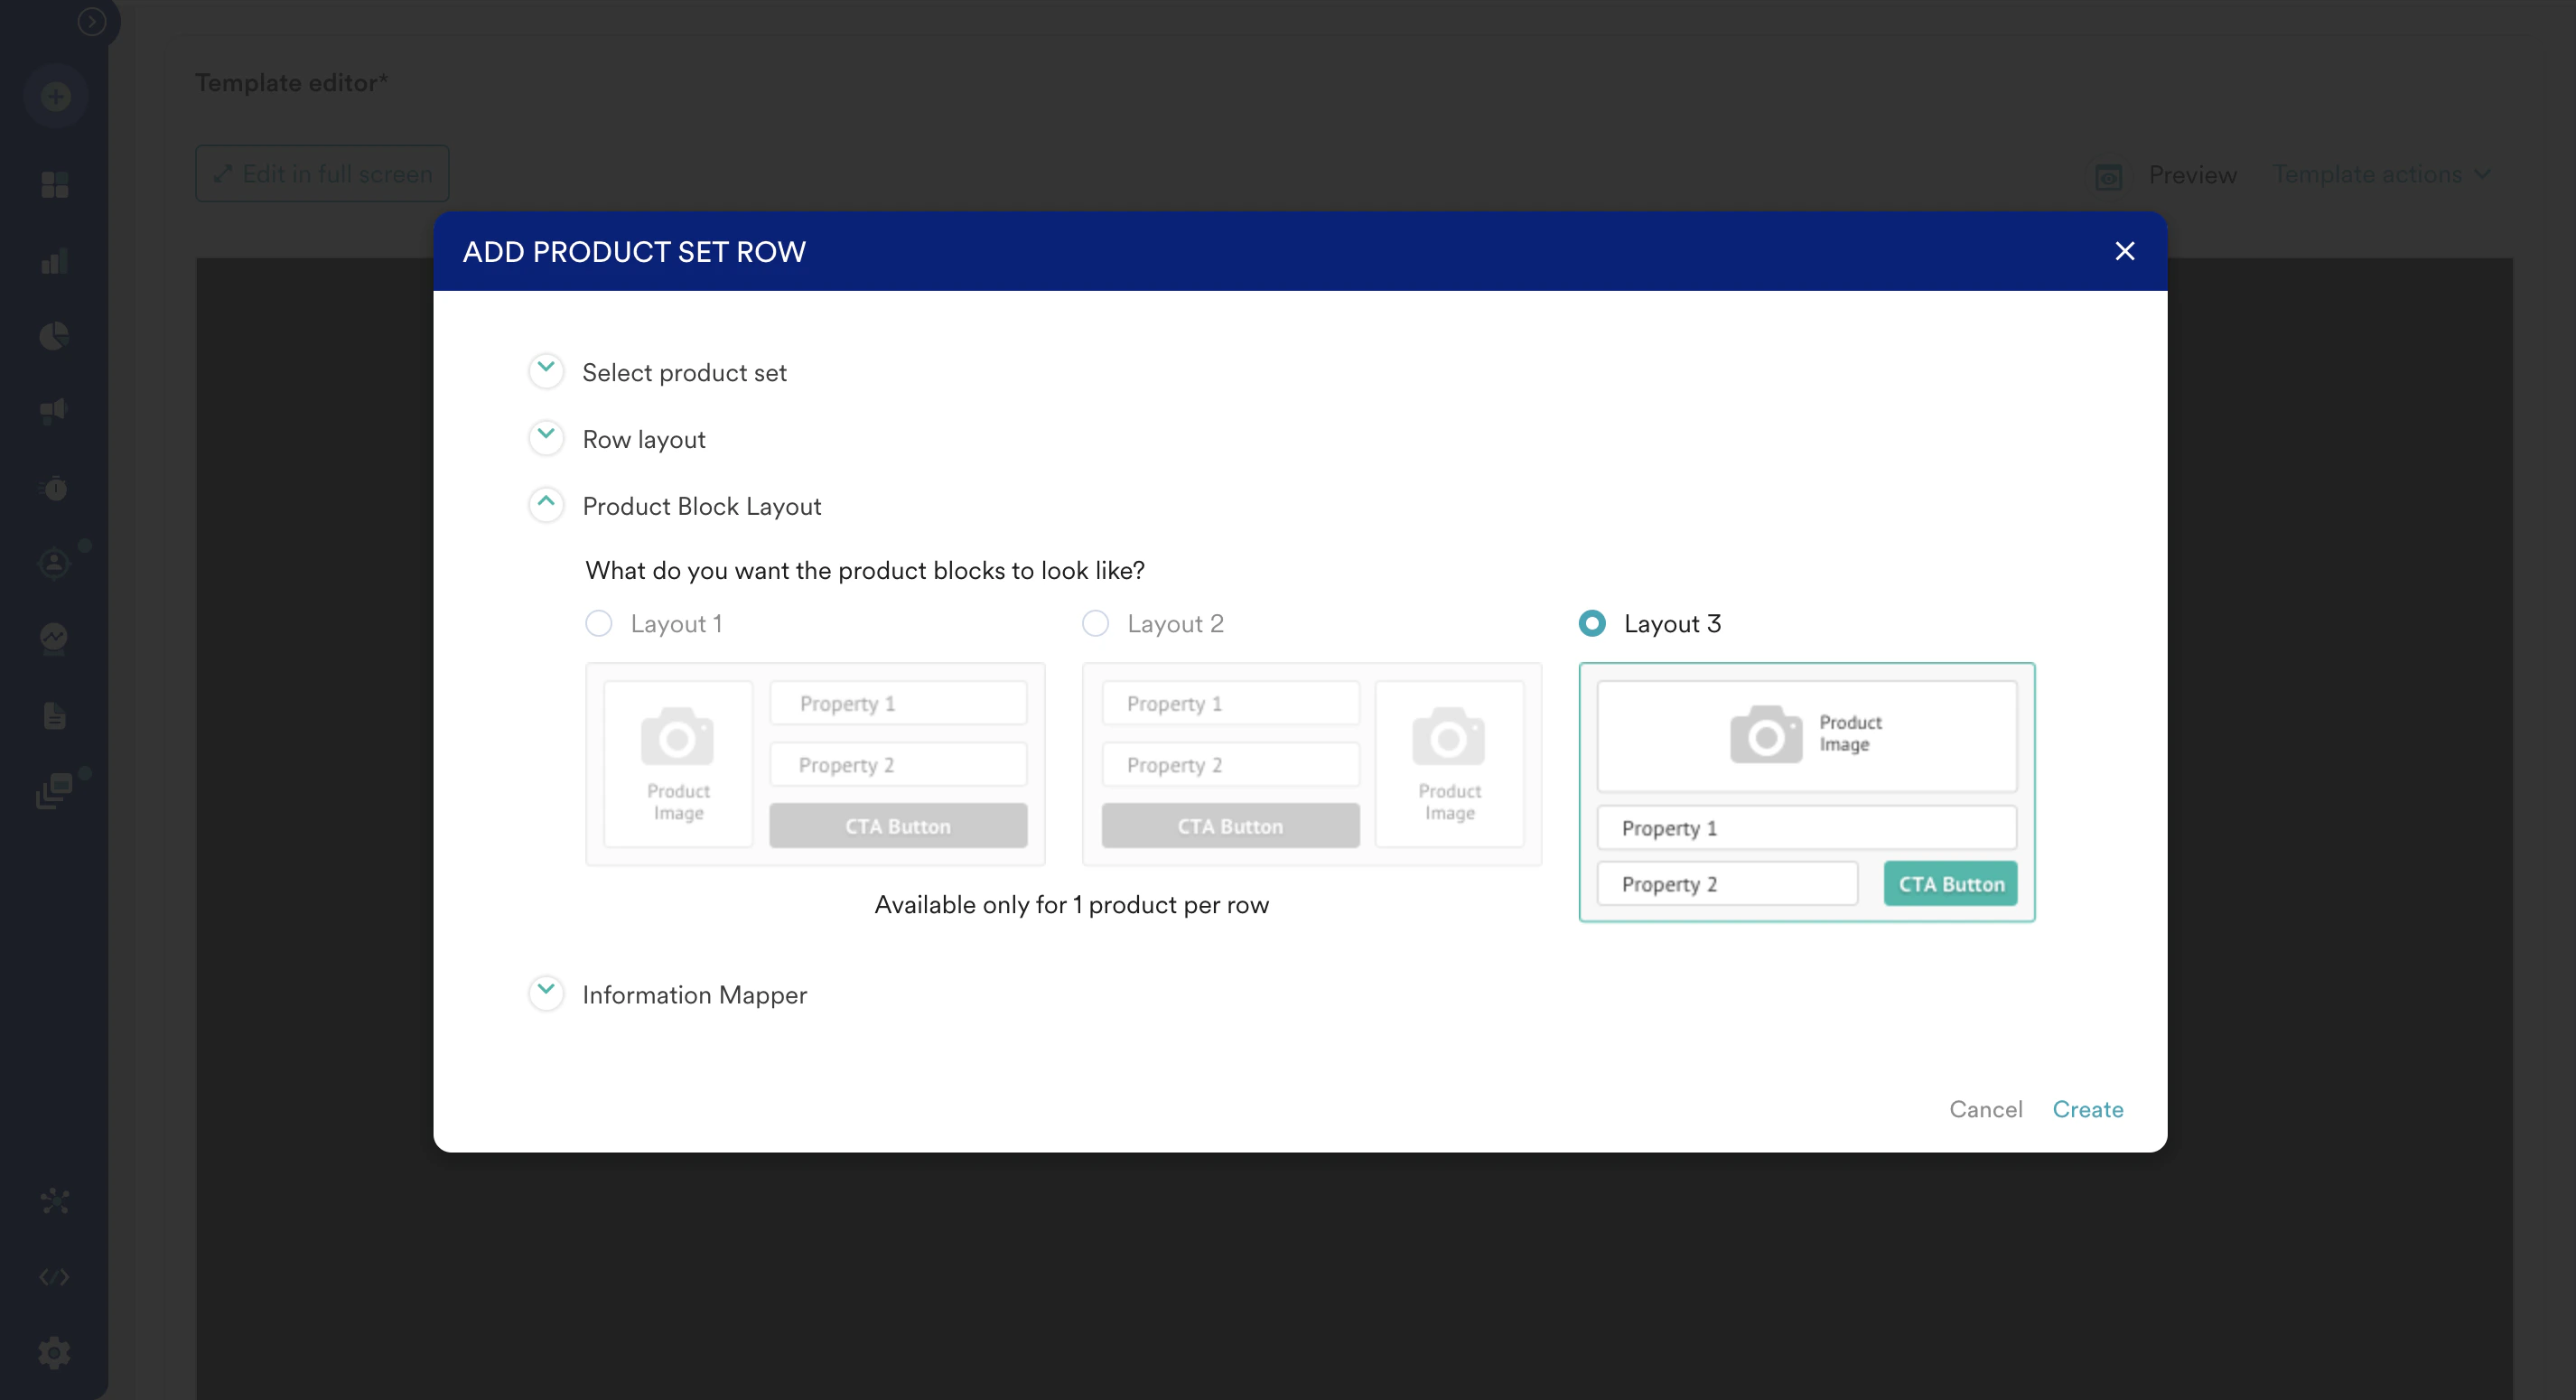The image size is (2576, 1400).
Task: Expand the Select product set section
Action: click(x=546, y=371)
